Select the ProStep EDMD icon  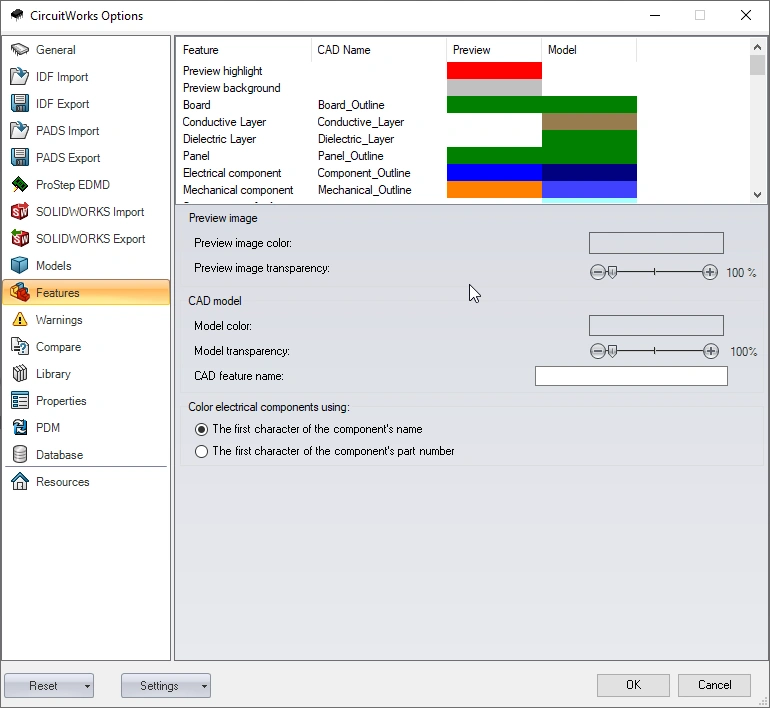pos(20,185)
